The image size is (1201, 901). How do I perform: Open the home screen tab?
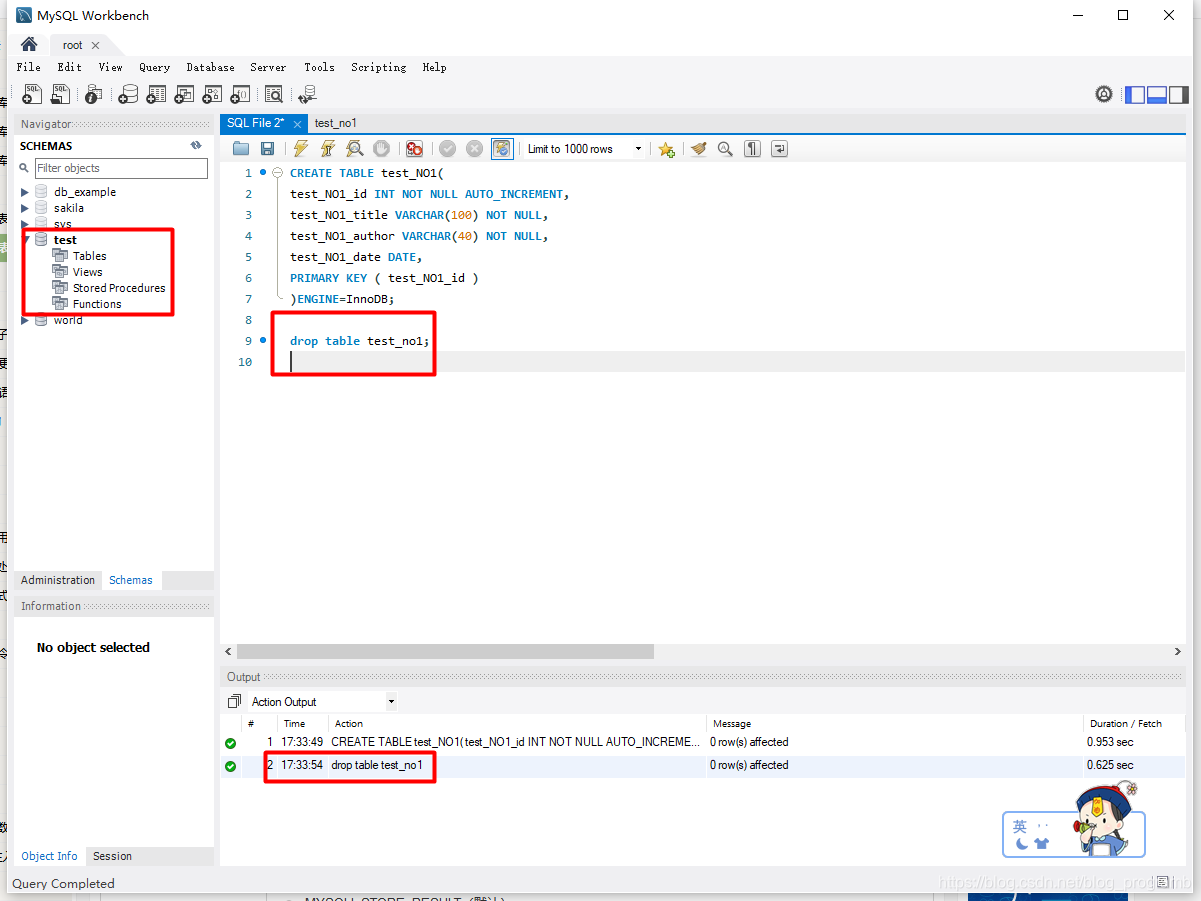tap(29, 44)
